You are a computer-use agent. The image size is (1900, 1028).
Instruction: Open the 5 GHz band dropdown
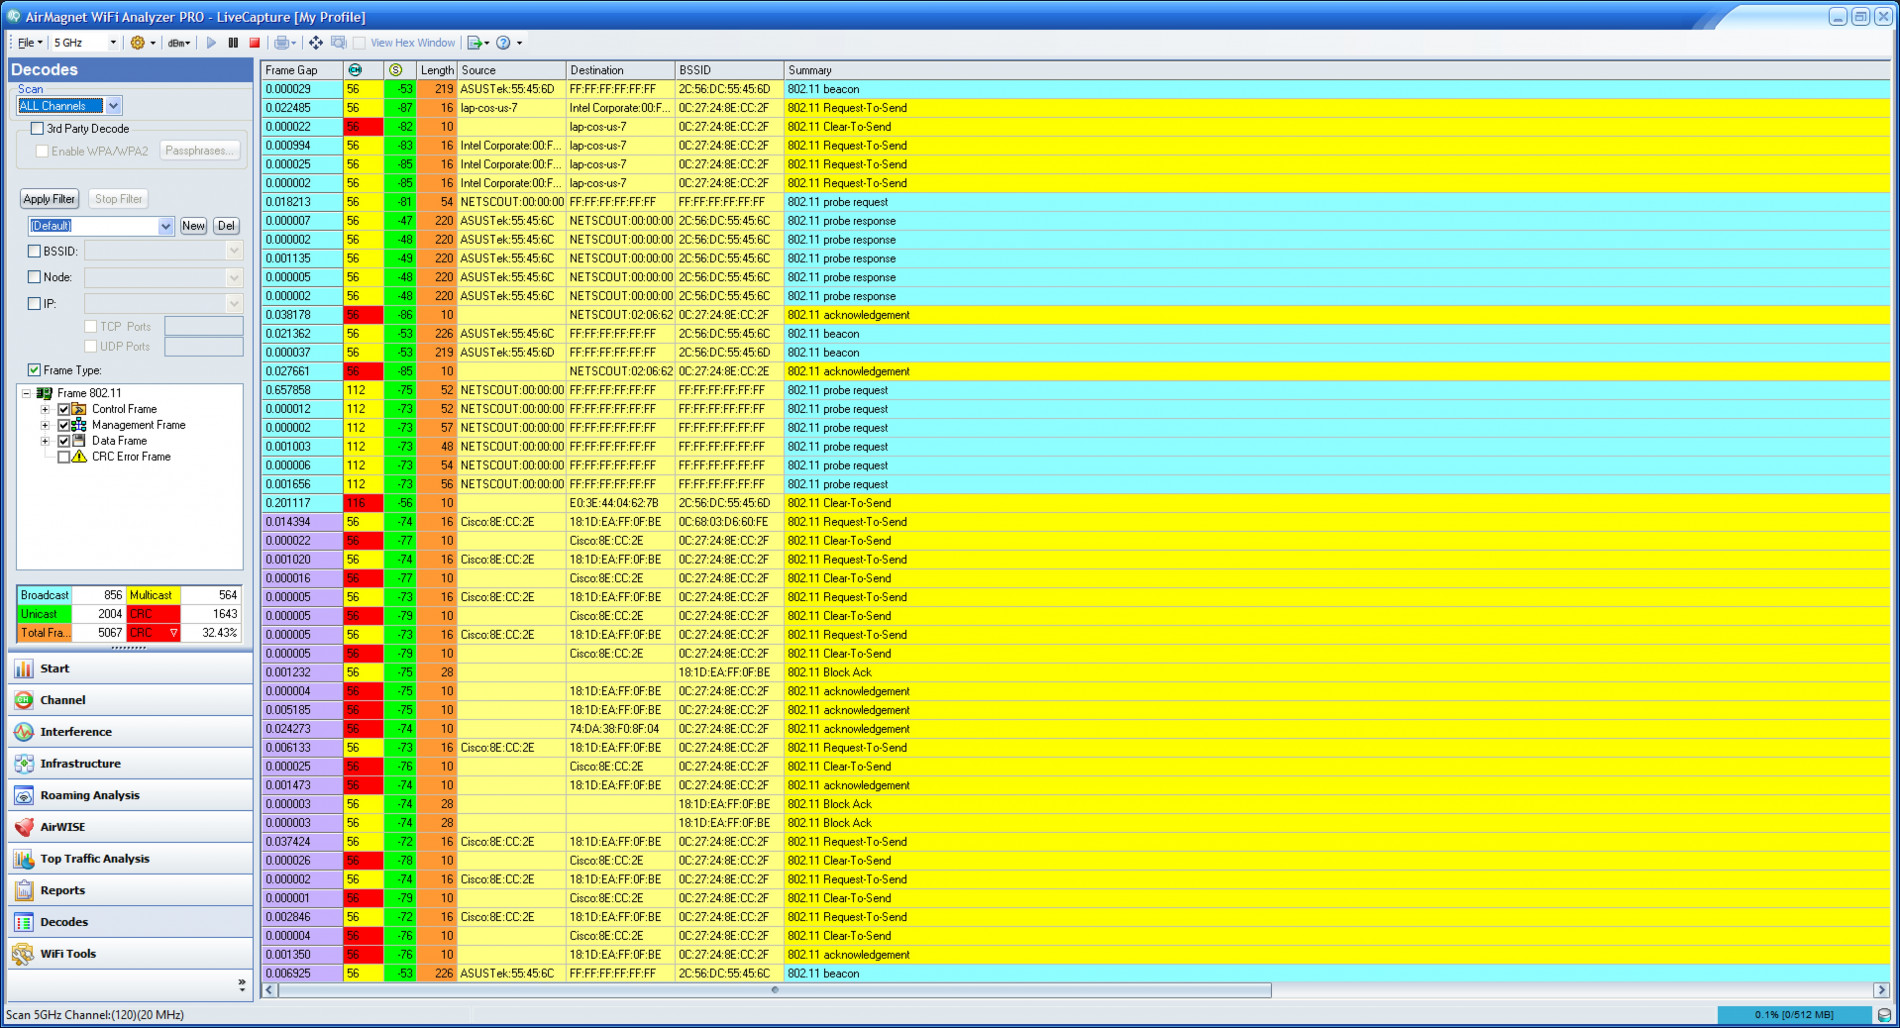point(113,43)
